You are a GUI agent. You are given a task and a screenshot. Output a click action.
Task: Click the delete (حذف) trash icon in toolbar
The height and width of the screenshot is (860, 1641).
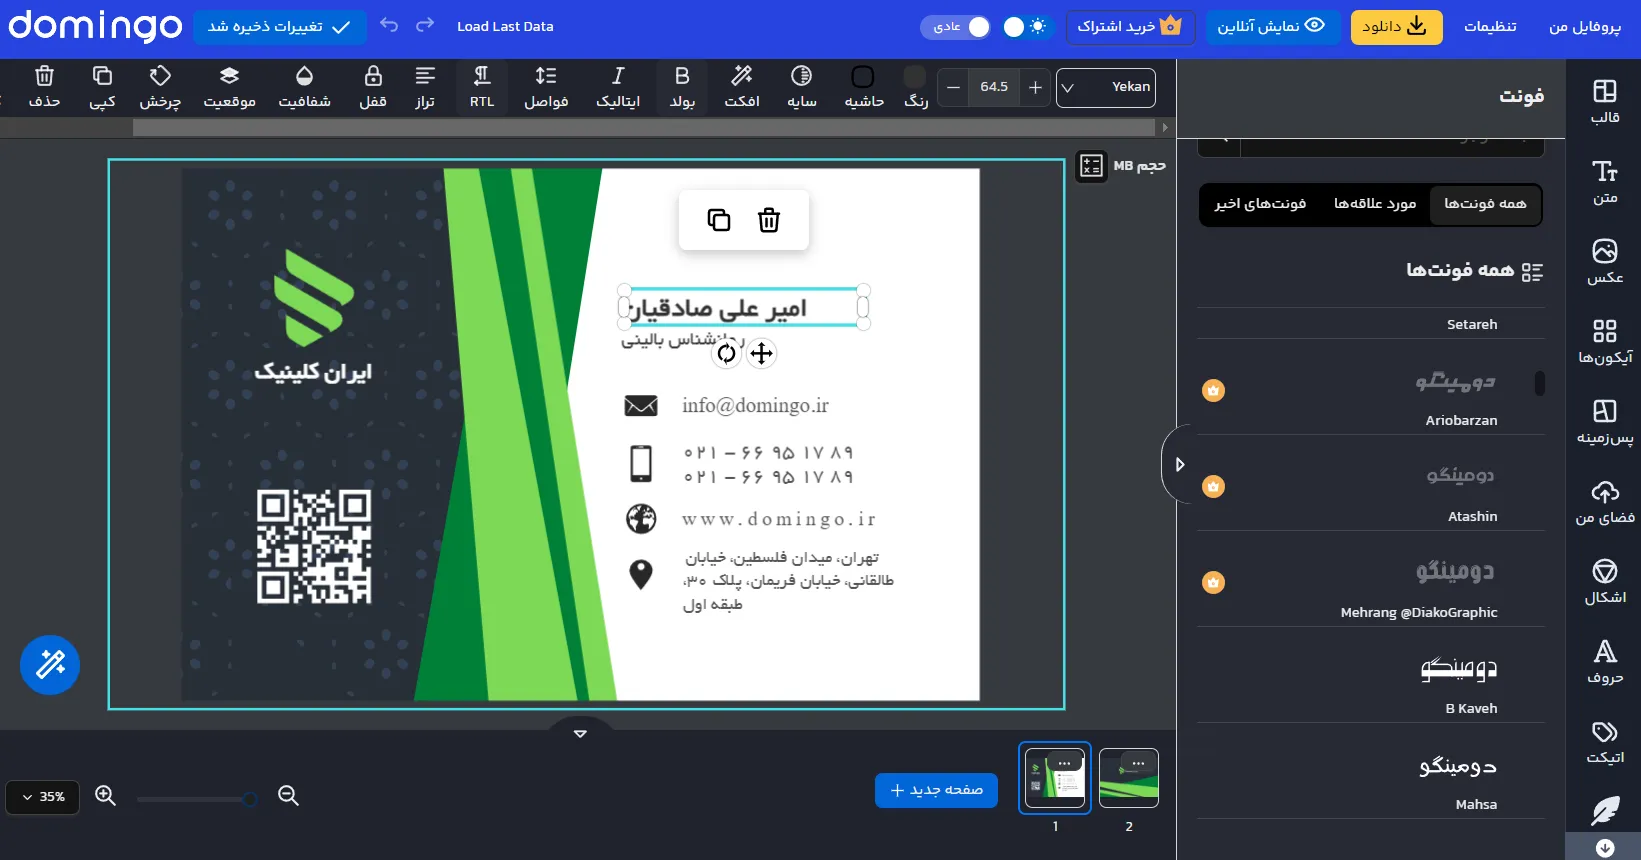[44, 87]
